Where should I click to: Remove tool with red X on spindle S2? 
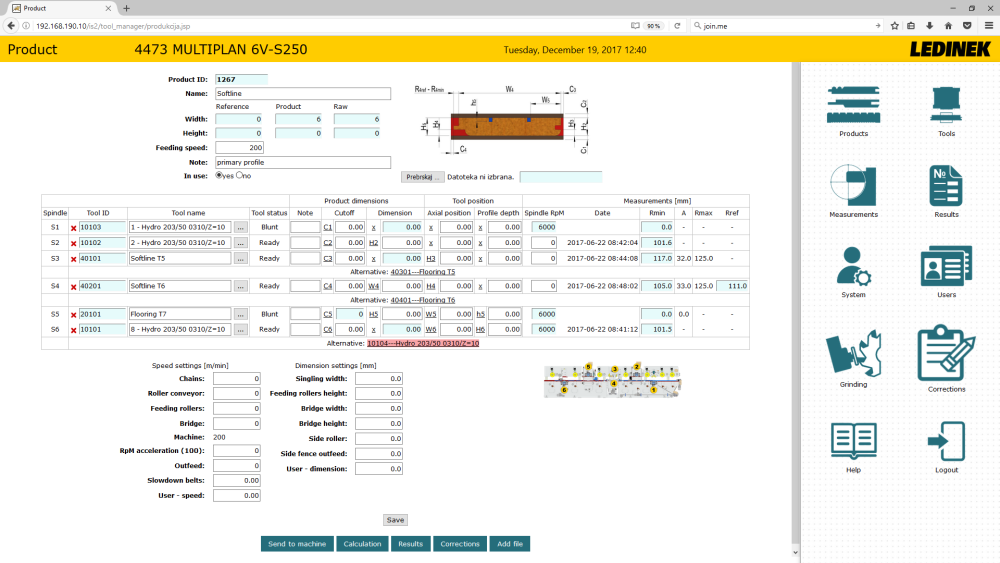pos(73,243)
